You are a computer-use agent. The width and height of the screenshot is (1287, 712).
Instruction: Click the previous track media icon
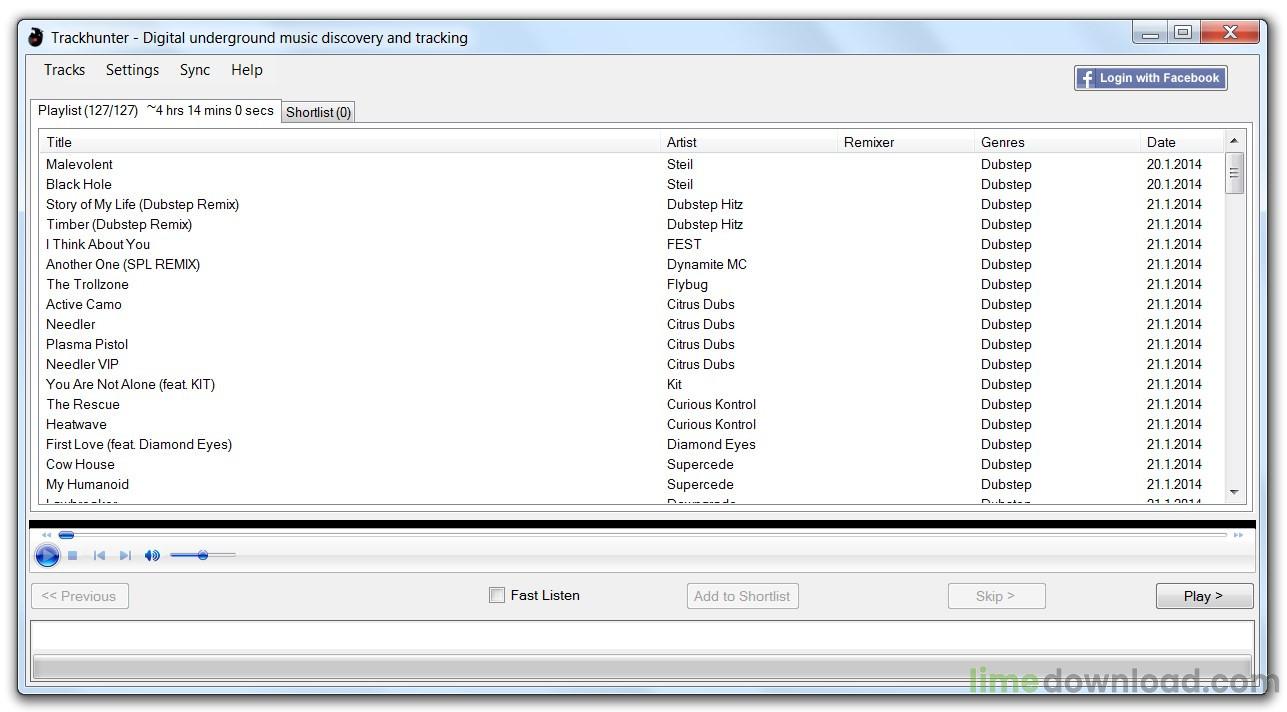point(99,555)
